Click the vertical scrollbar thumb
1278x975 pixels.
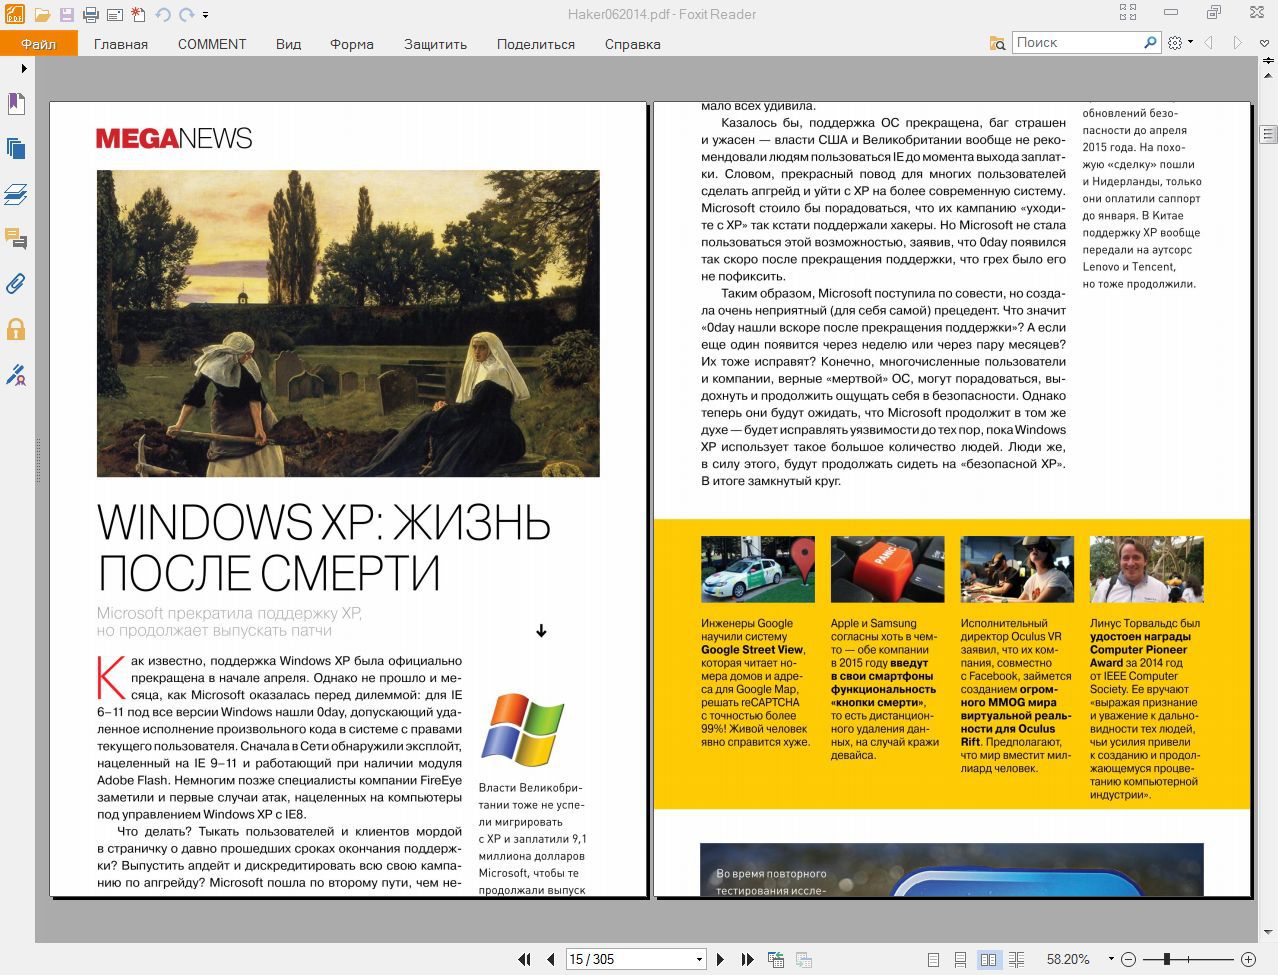pos(1268,133)
